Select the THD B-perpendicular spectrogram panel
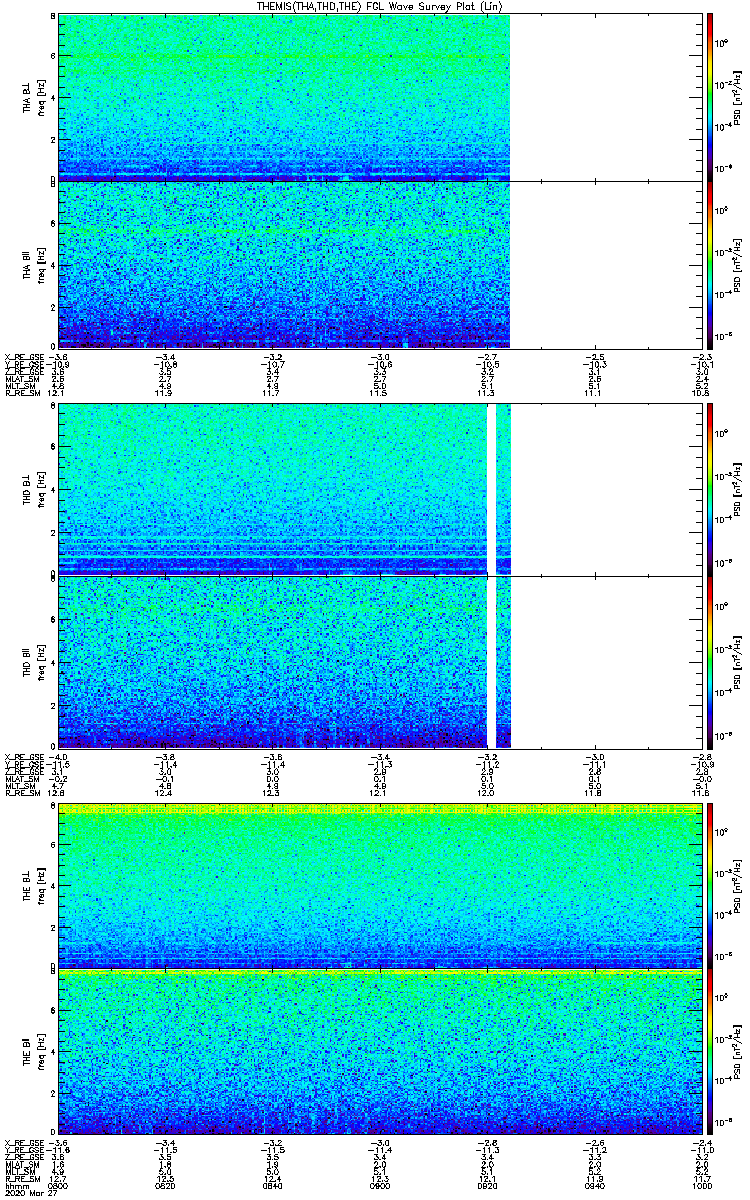The width and height of the screenshot is (750, 1200). pyautogui.click(x=380, y=489)
